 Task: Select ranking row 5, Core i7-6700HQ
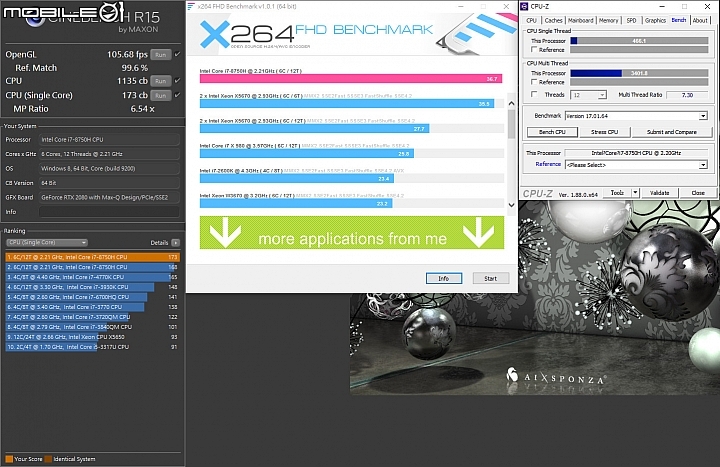tap(92, 297)
